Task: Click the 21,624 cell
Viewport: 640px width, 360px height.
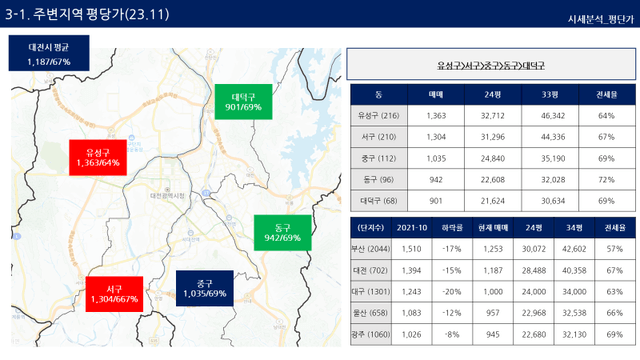Action: [493, 201]
